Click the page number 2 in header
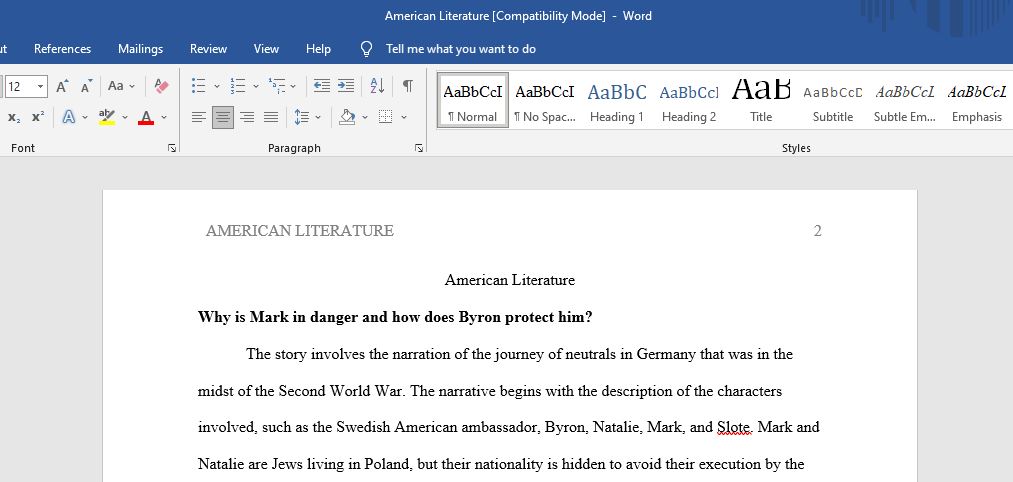 point(817,231)
